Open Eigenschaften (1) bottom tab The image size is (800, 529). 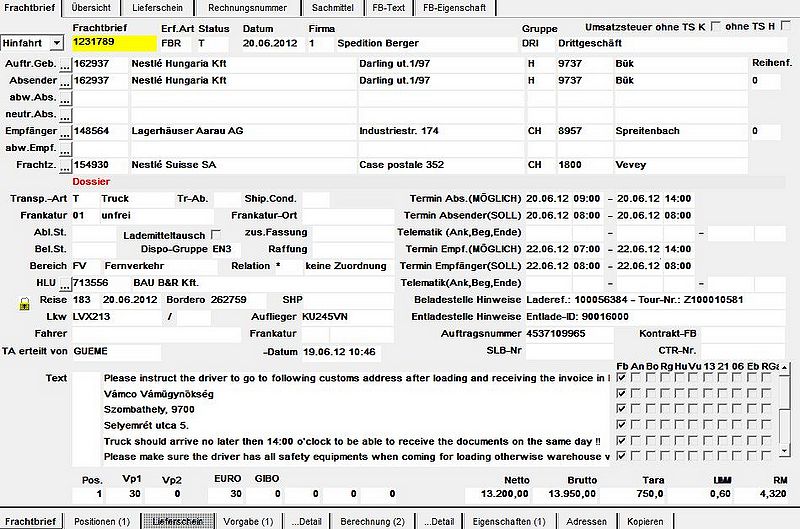(x=509, y=521)
